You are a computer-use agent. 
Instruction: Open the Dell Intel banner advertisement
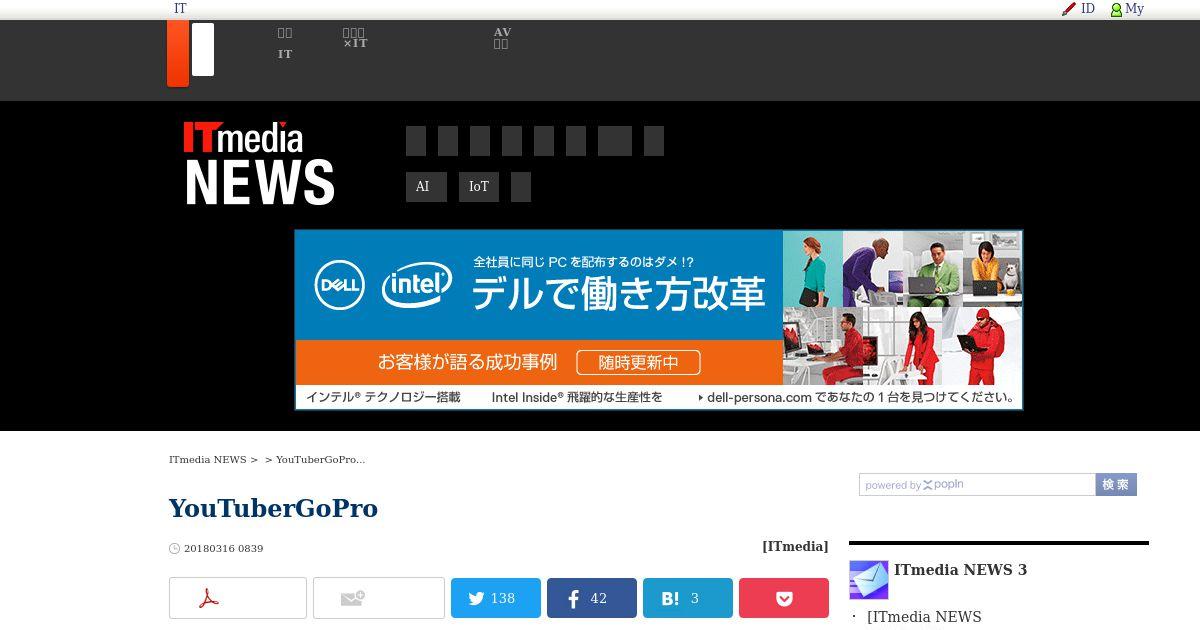658,320
